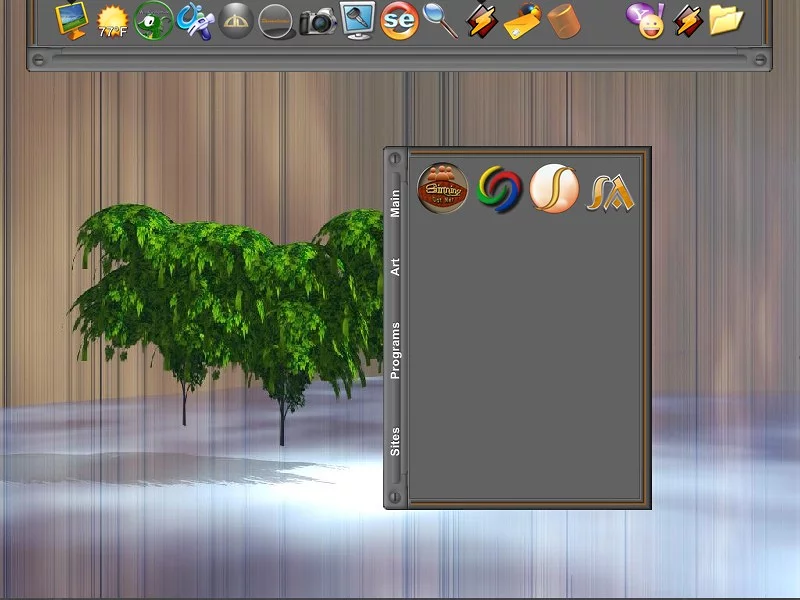Click the brown cylinder barrel icon
800x600 pixels.
tap(564, 20)
